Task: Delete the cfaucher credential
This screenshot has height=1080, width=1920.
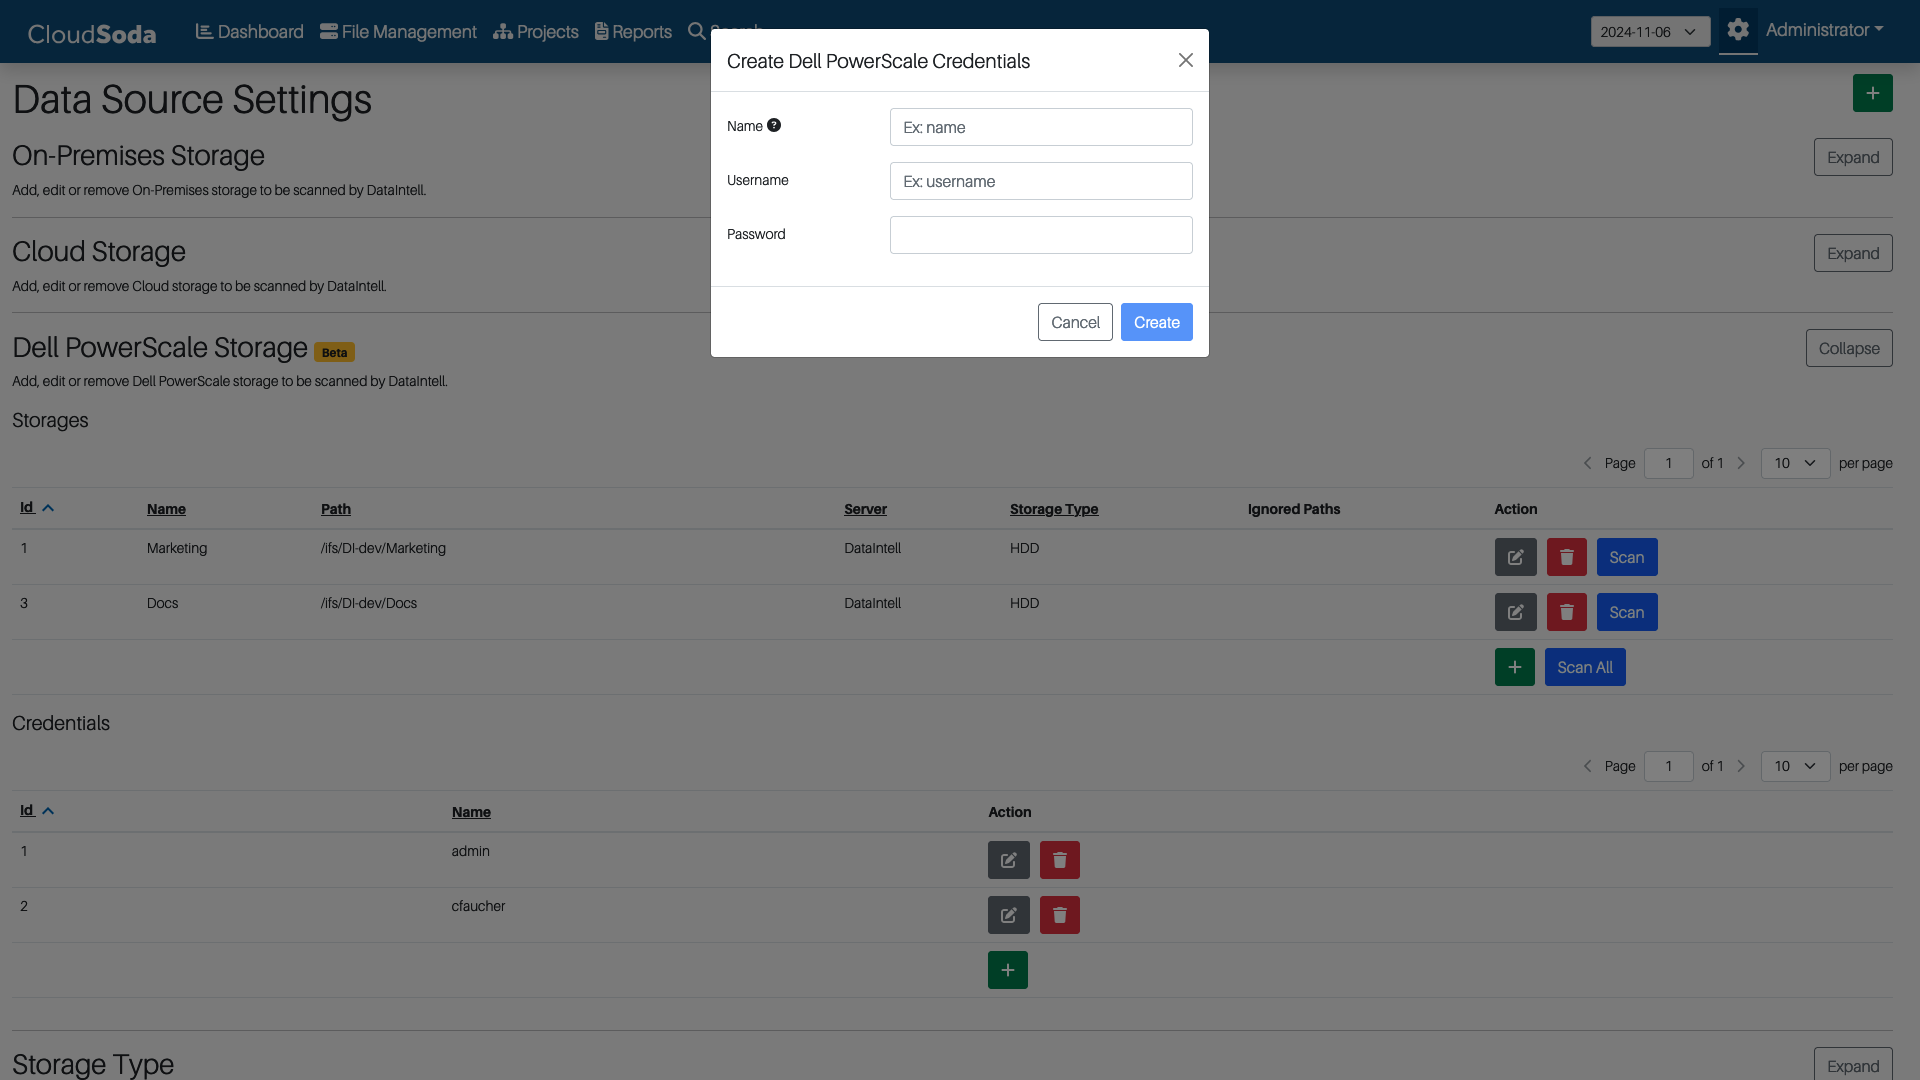Action: click(x=1059, y=915)
